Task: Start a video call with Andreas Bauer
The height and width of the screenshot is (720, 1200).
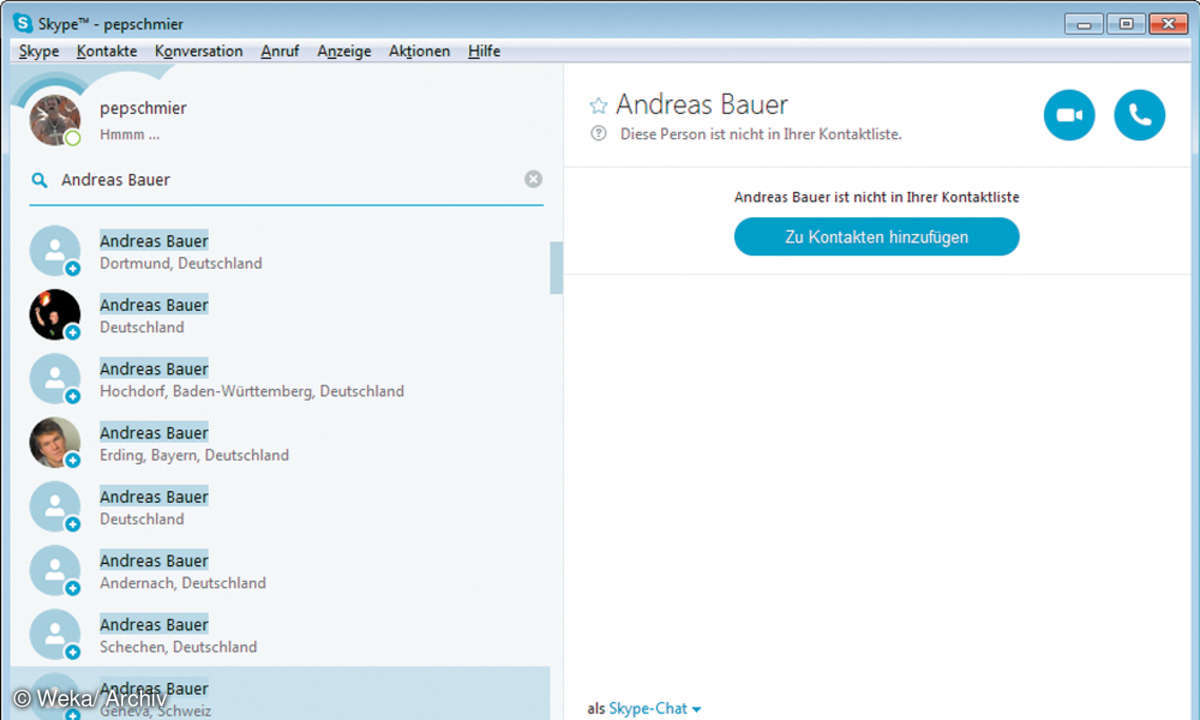Action: click(x=1069, y=115)
